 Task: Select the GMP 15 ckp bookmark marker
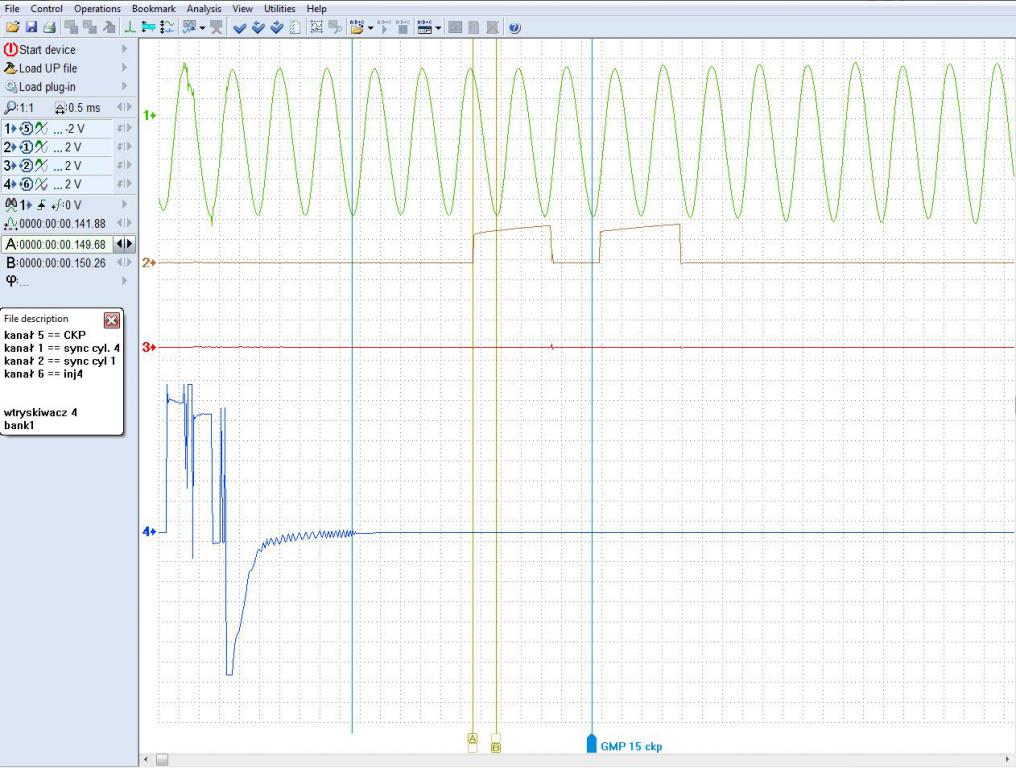coord(592,745)
